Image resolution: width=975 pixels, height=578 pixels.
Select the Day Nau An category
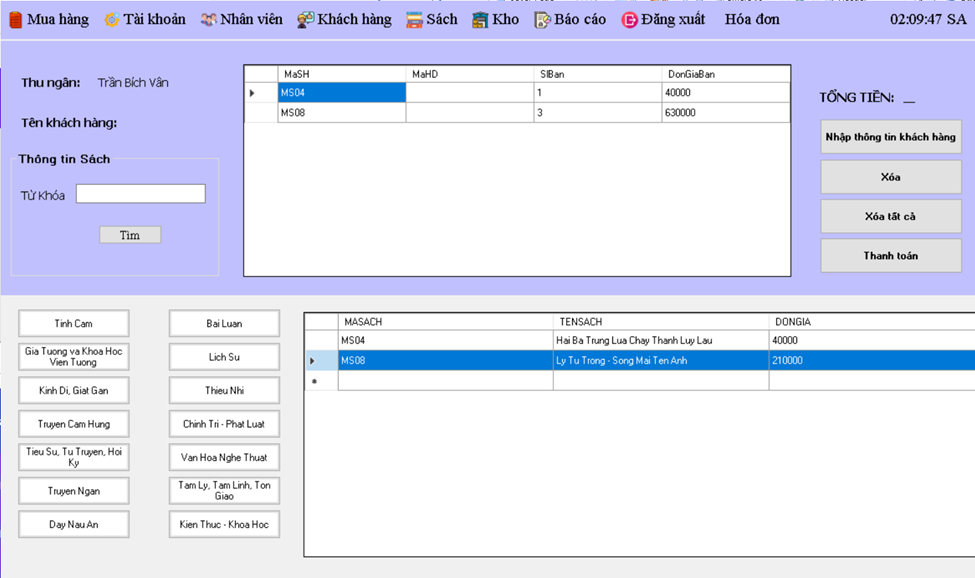pos(74,525)
